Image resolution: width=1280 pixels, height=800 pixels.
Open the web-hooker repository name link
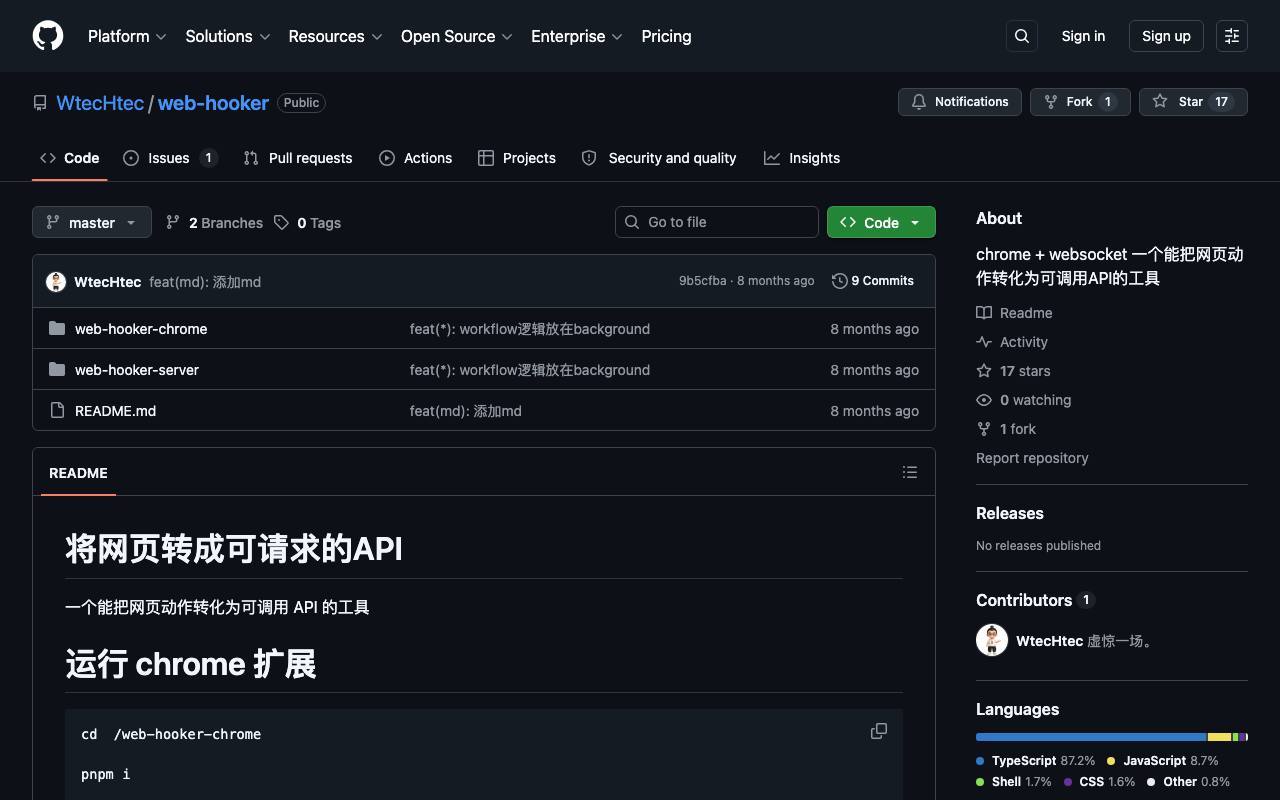(x=213, y=103)
